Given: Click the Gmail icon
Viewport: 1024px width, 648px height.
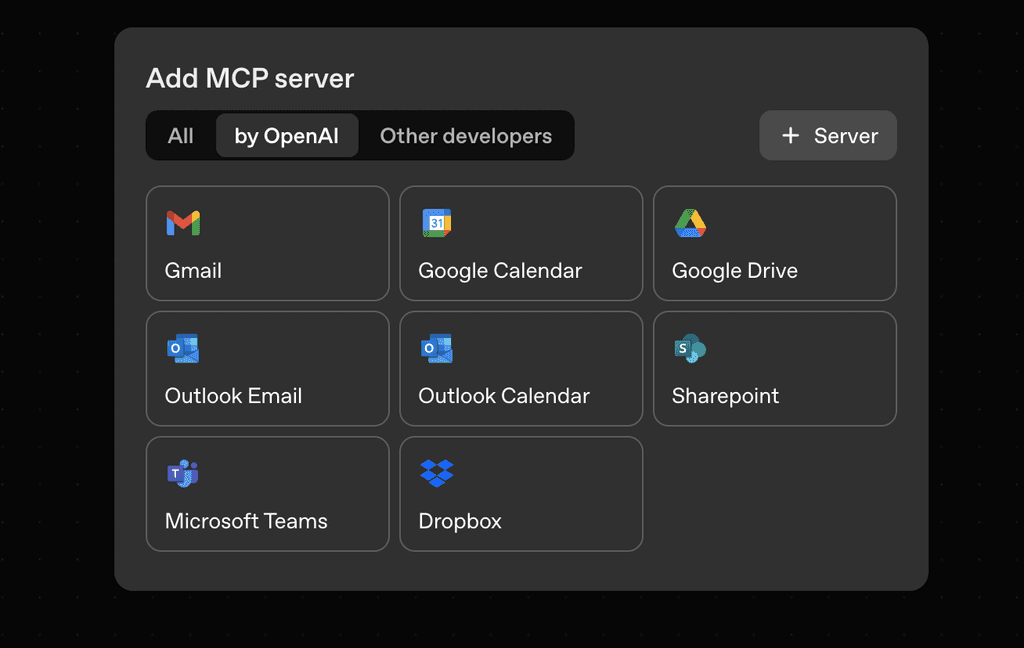Looking at the screenshot, I should (x=185, y=222).
